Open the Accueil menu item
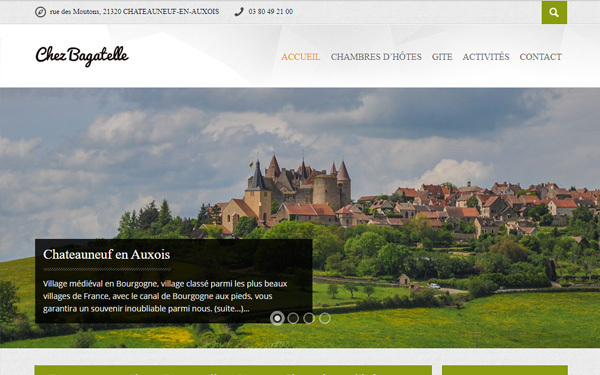Viewport: 600px width, 375px height. [300, 57]
